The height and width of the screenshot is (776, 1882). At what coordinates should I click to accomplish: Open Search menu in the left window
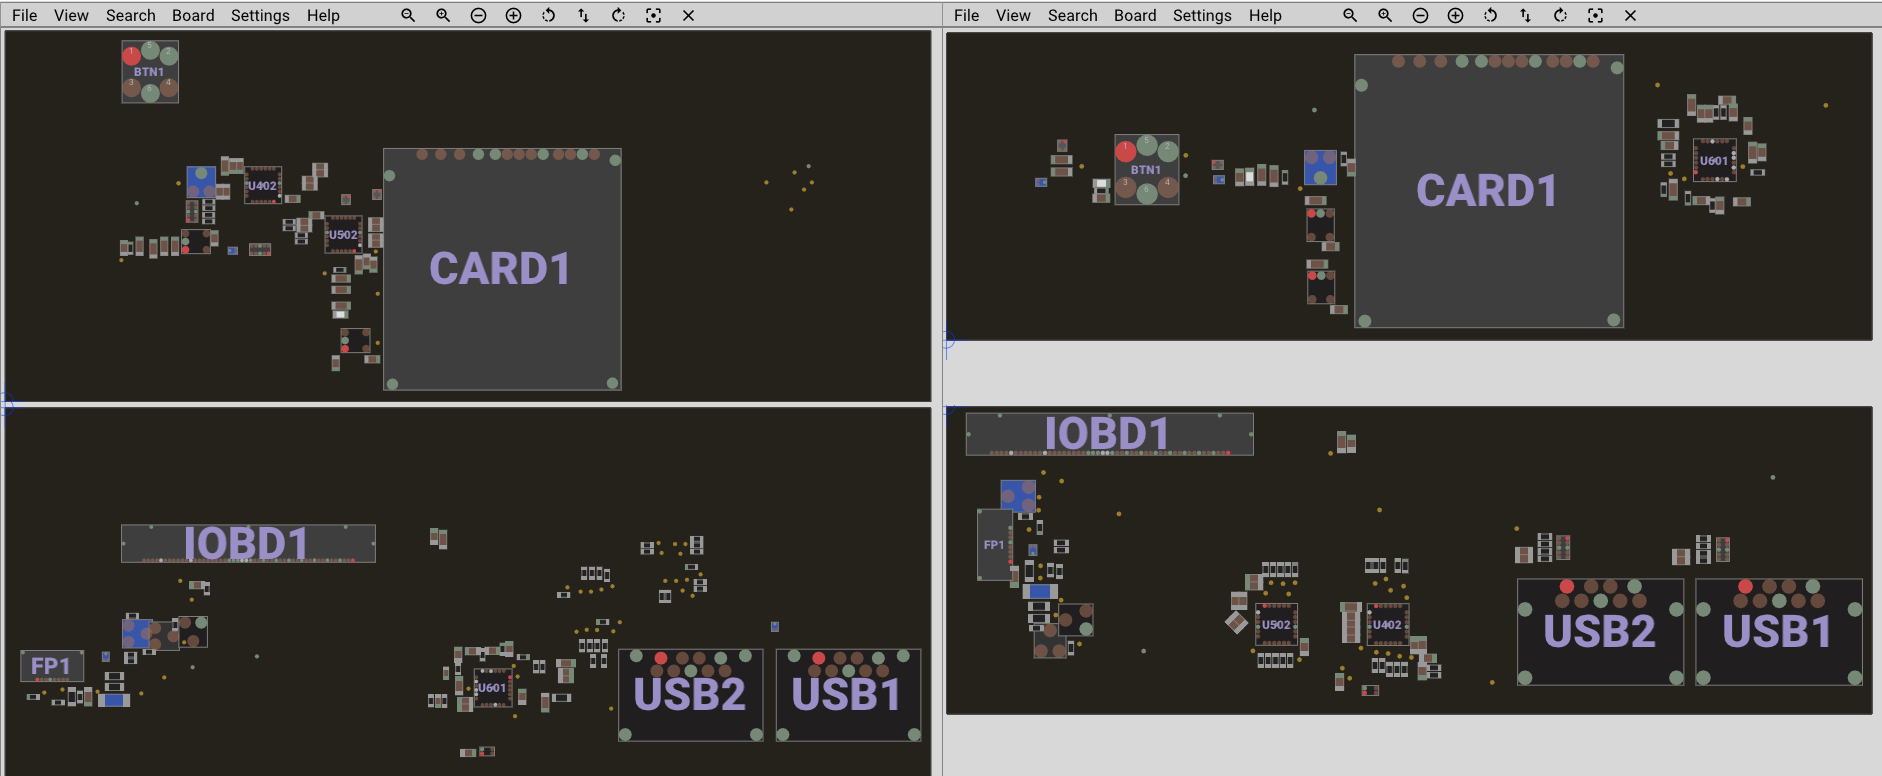coord(131,16)
